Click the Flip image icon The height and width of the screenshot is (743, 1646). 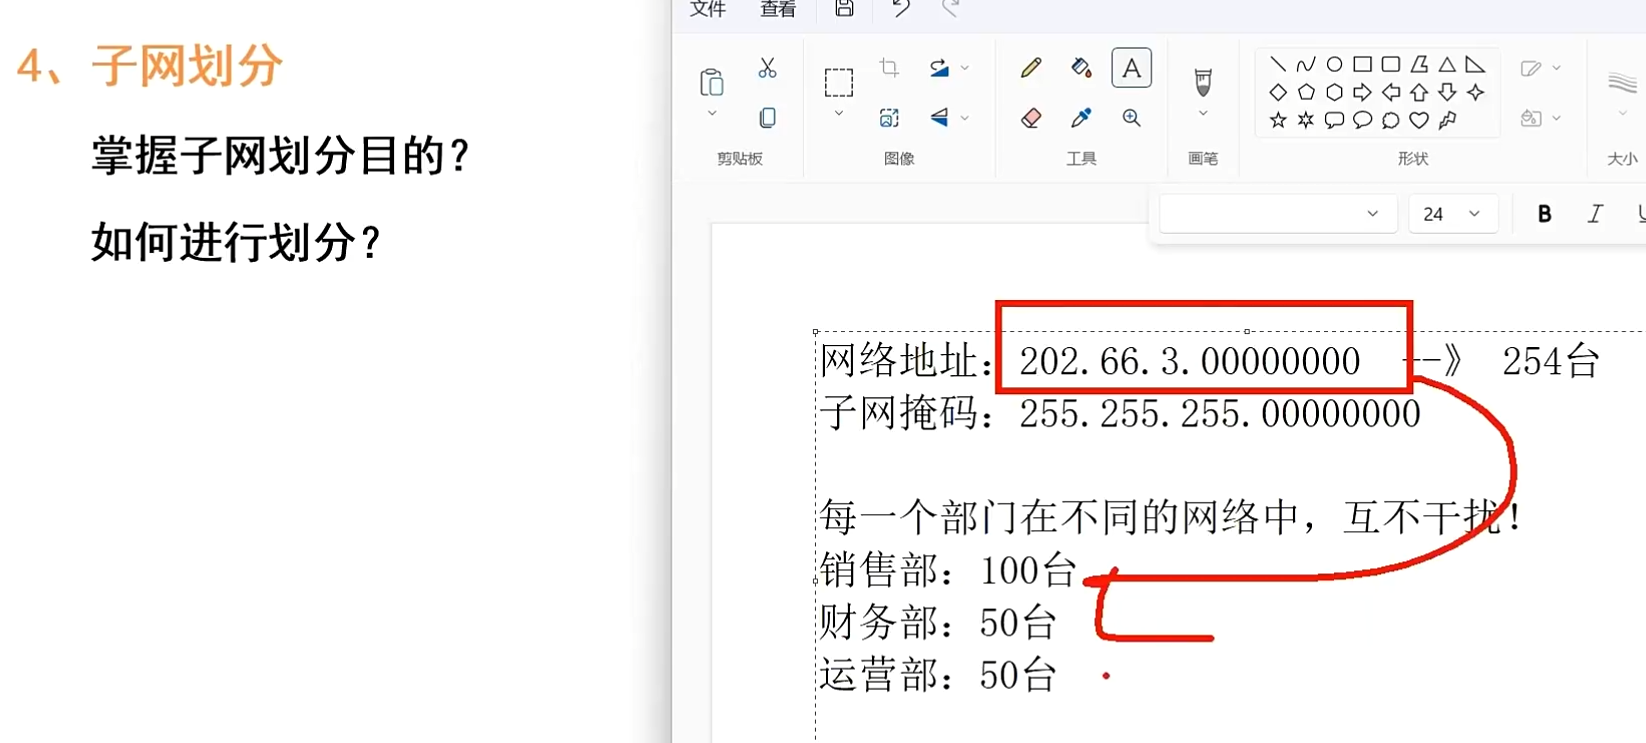tap(939, 118)
